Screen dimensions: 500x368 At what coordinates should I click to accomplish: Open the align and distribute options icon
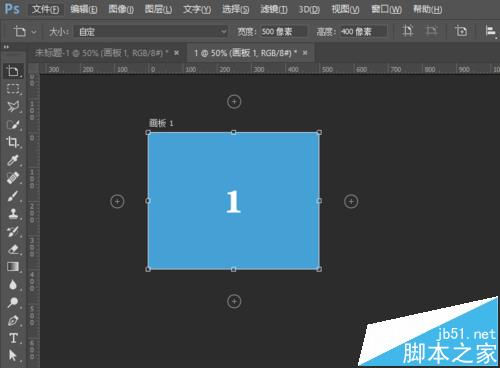(x=491, y=31)
